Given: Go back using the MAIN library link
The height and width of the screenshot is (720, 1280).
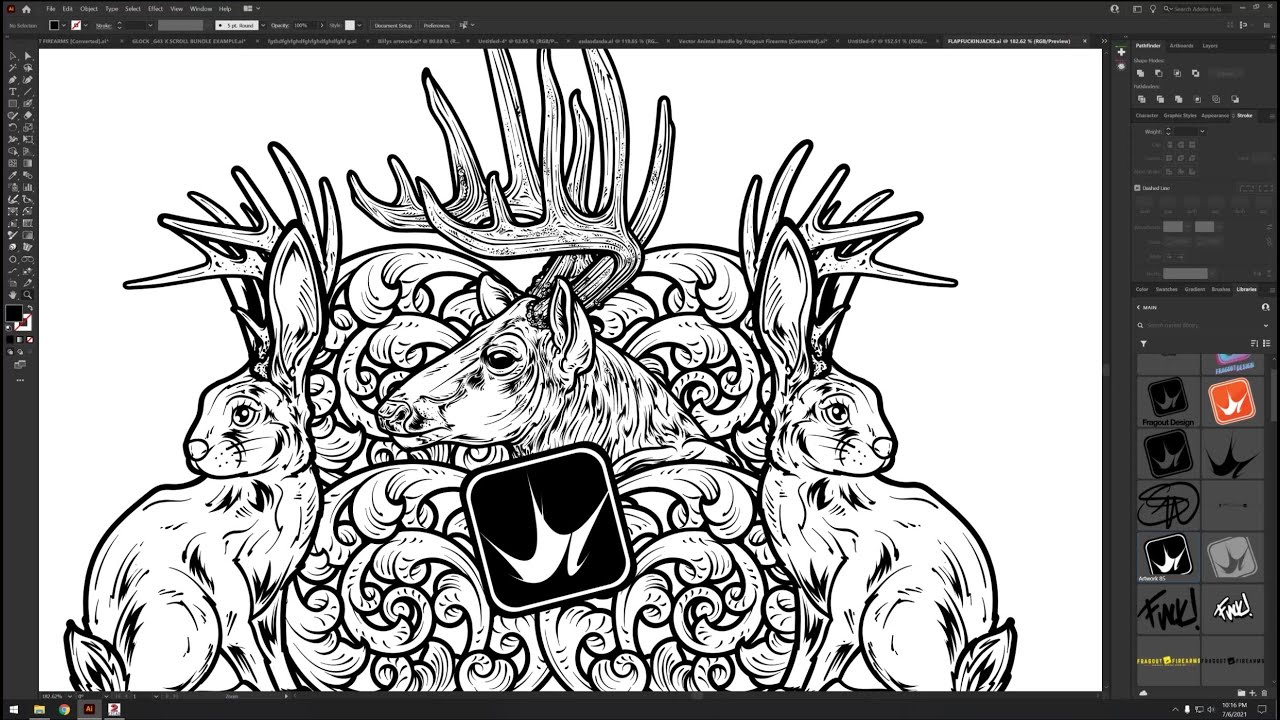Looking at the screenshot, I should click(x=1146, y=307).
